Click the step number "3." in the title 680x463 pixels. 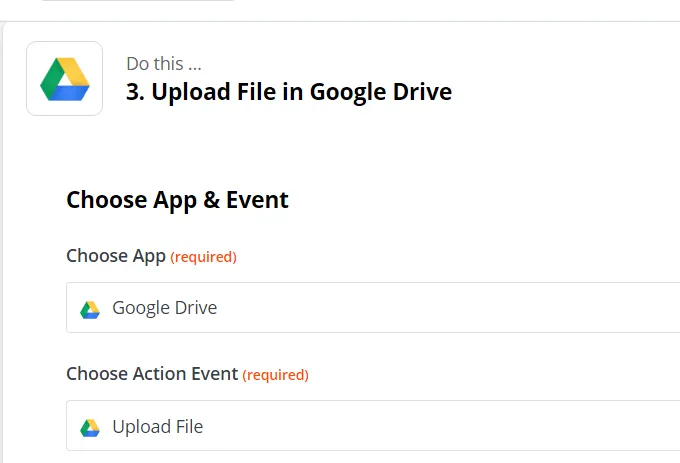135,93
